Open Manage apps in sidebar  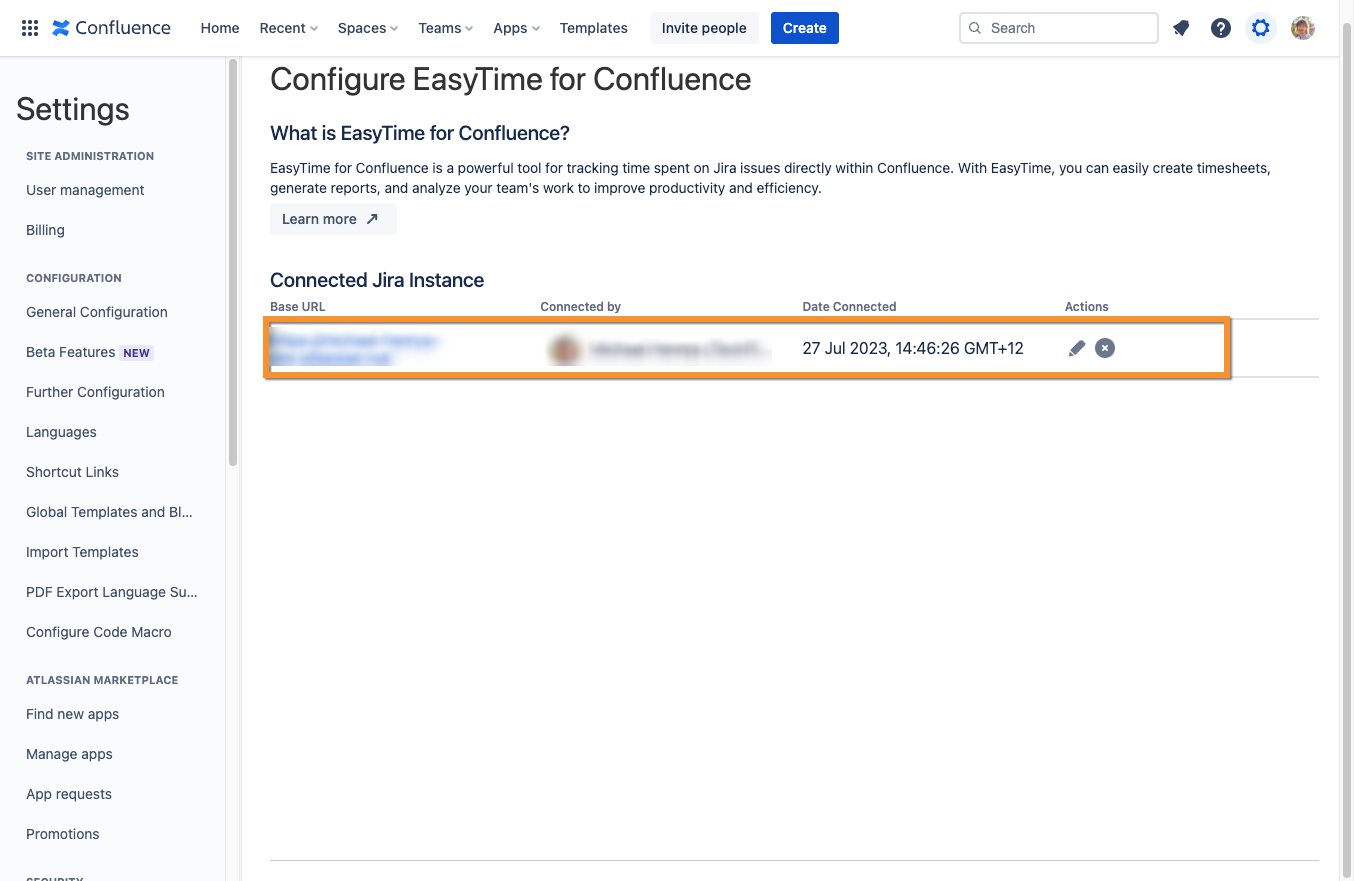pyautogui.click(x=69, y=754)
